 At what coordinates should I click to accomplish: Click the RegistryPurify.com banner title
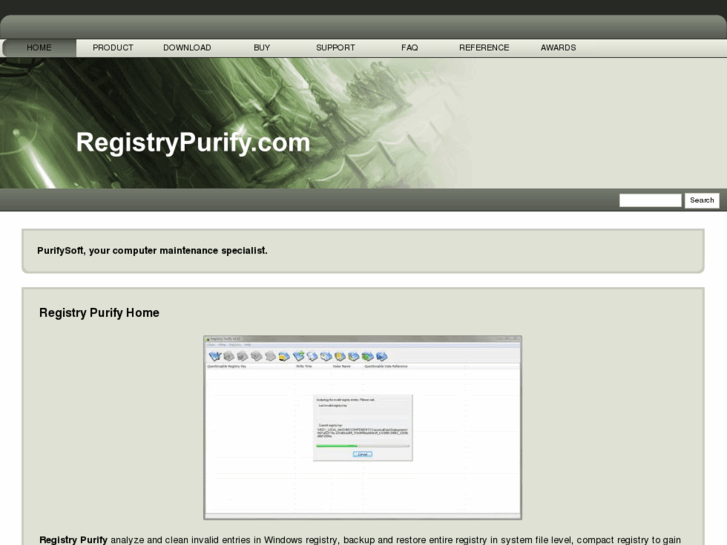click(x=193, y=142)
